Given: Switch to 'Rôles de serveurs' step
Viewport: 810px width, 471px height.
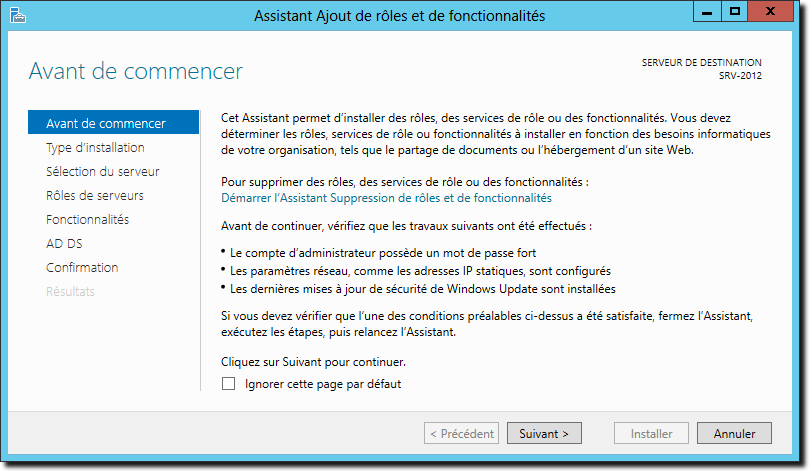Looking at the screenshot, I should click(95, 195).
